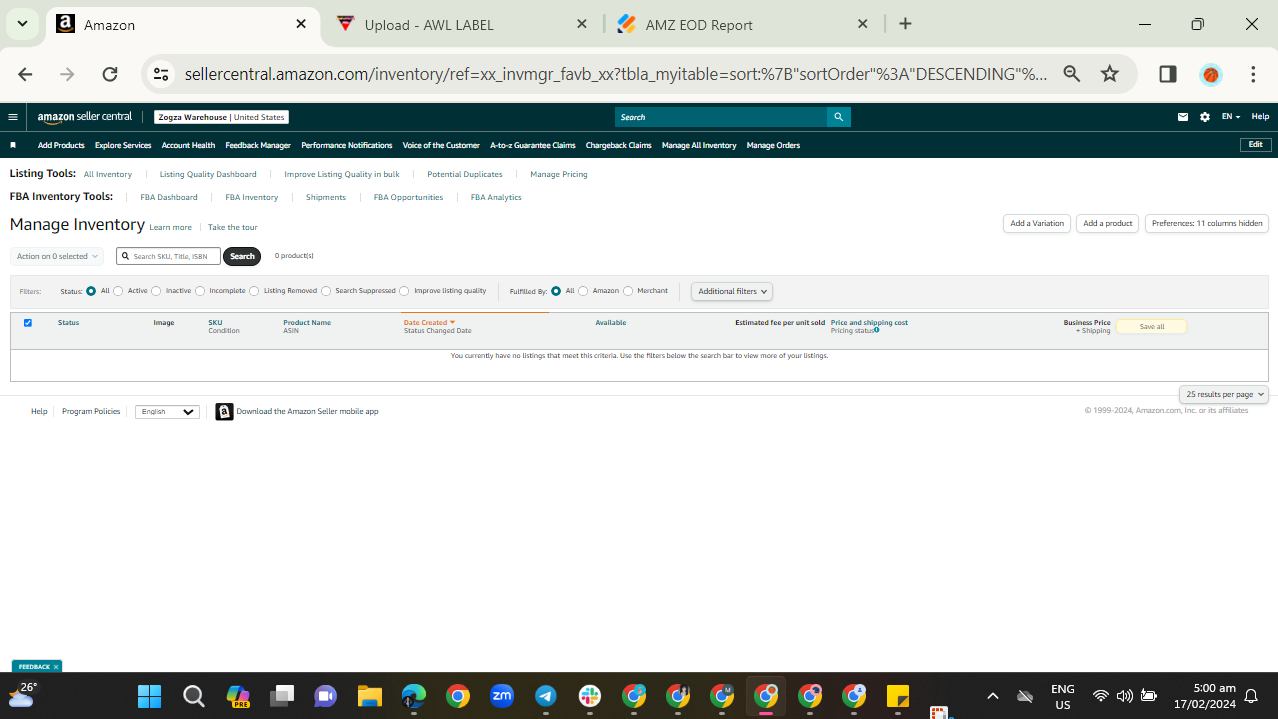
Task: Open the Chrome tab search dropdown arrow
Action: coord(22,24)
